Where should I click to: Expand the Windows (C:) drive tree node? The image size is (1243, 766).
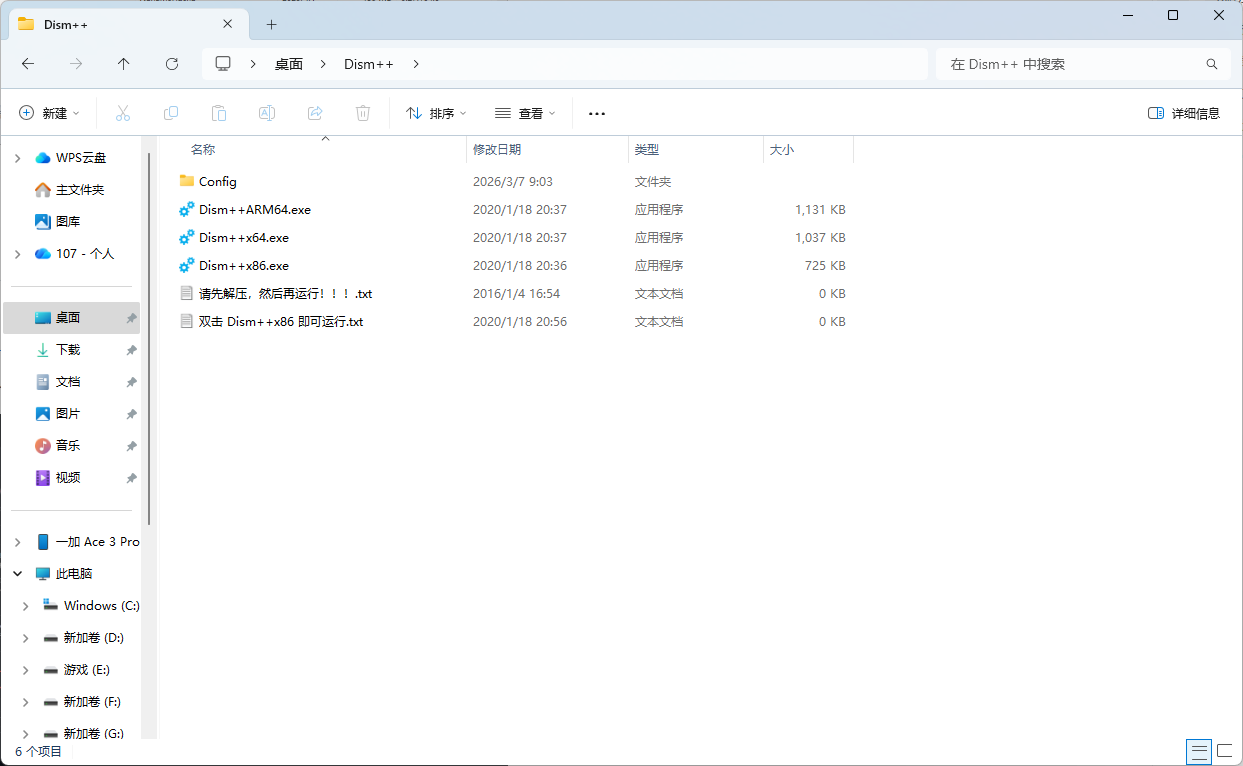click(x=26, y=606)
